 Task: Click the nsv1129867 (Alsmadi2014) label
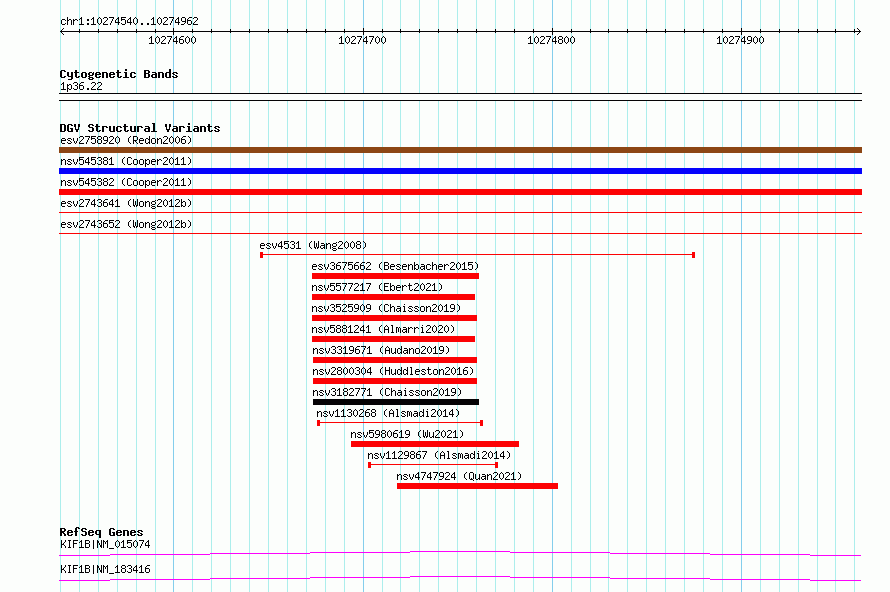(439, 455)
